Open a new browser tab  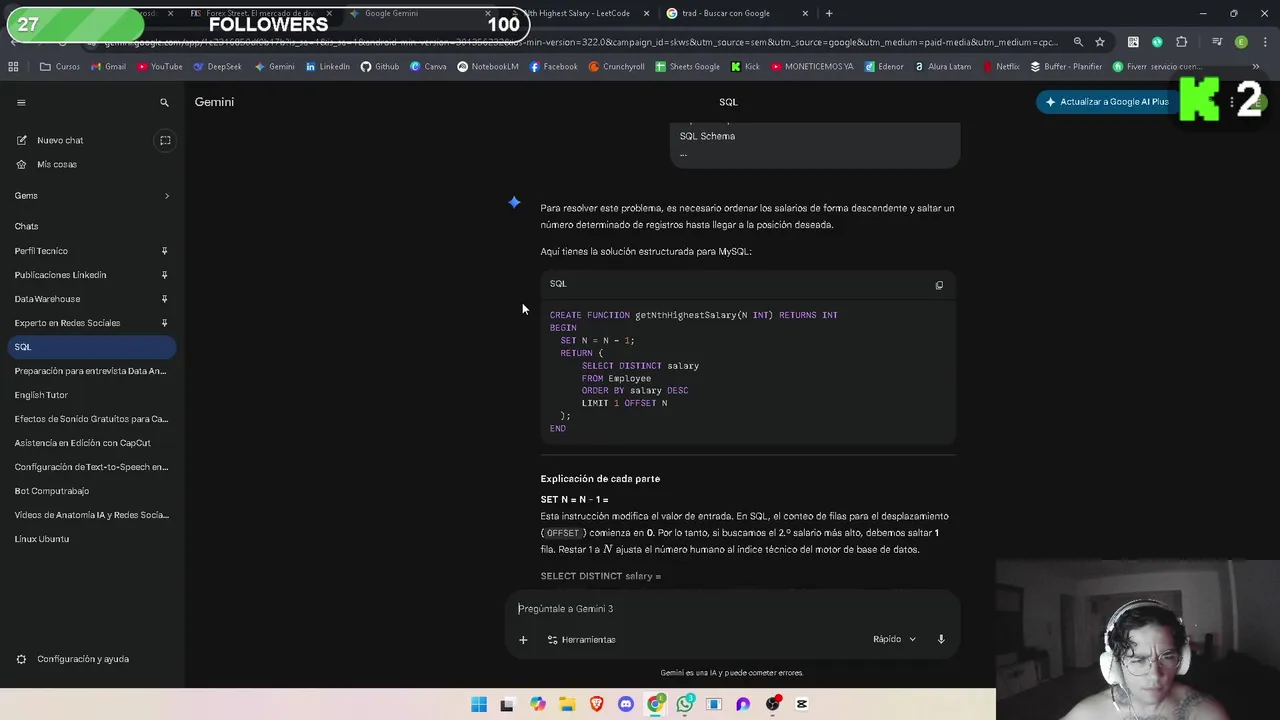point(829,13)
